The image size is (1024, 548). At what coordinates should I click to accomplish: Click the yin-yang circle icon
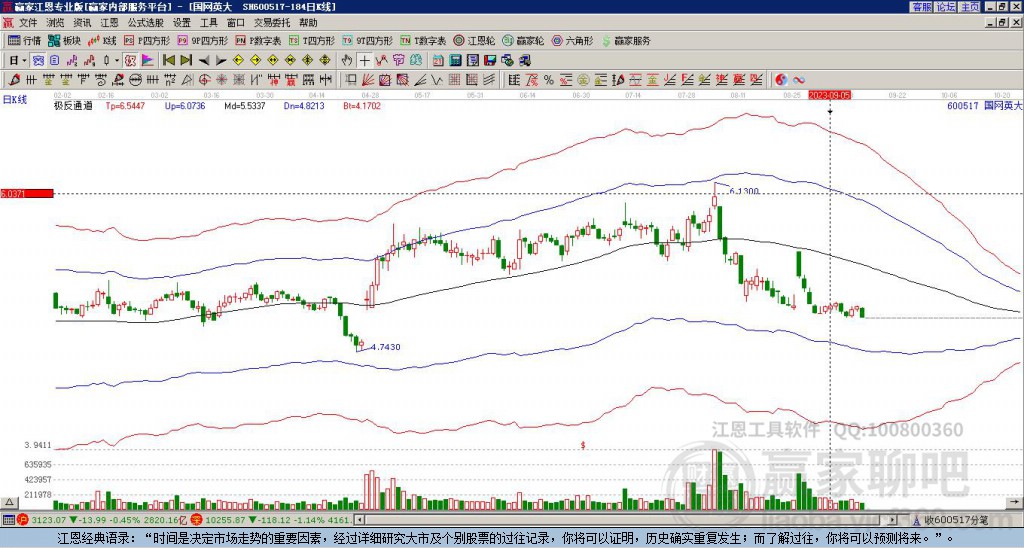click(x=781, y=80)
